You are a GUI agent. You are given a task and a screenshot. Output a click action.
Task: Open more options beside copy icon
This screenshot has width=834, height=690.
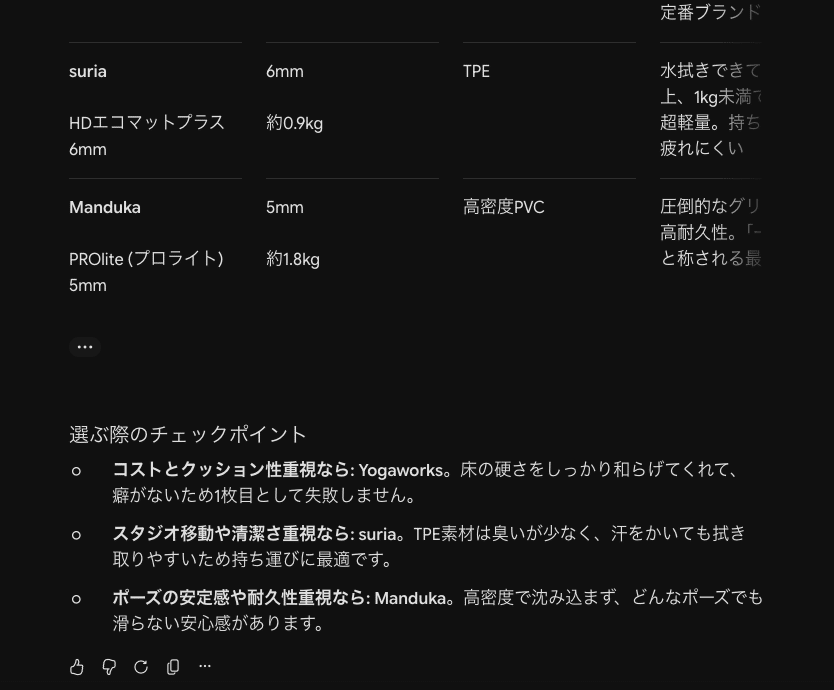pos(205,666)
